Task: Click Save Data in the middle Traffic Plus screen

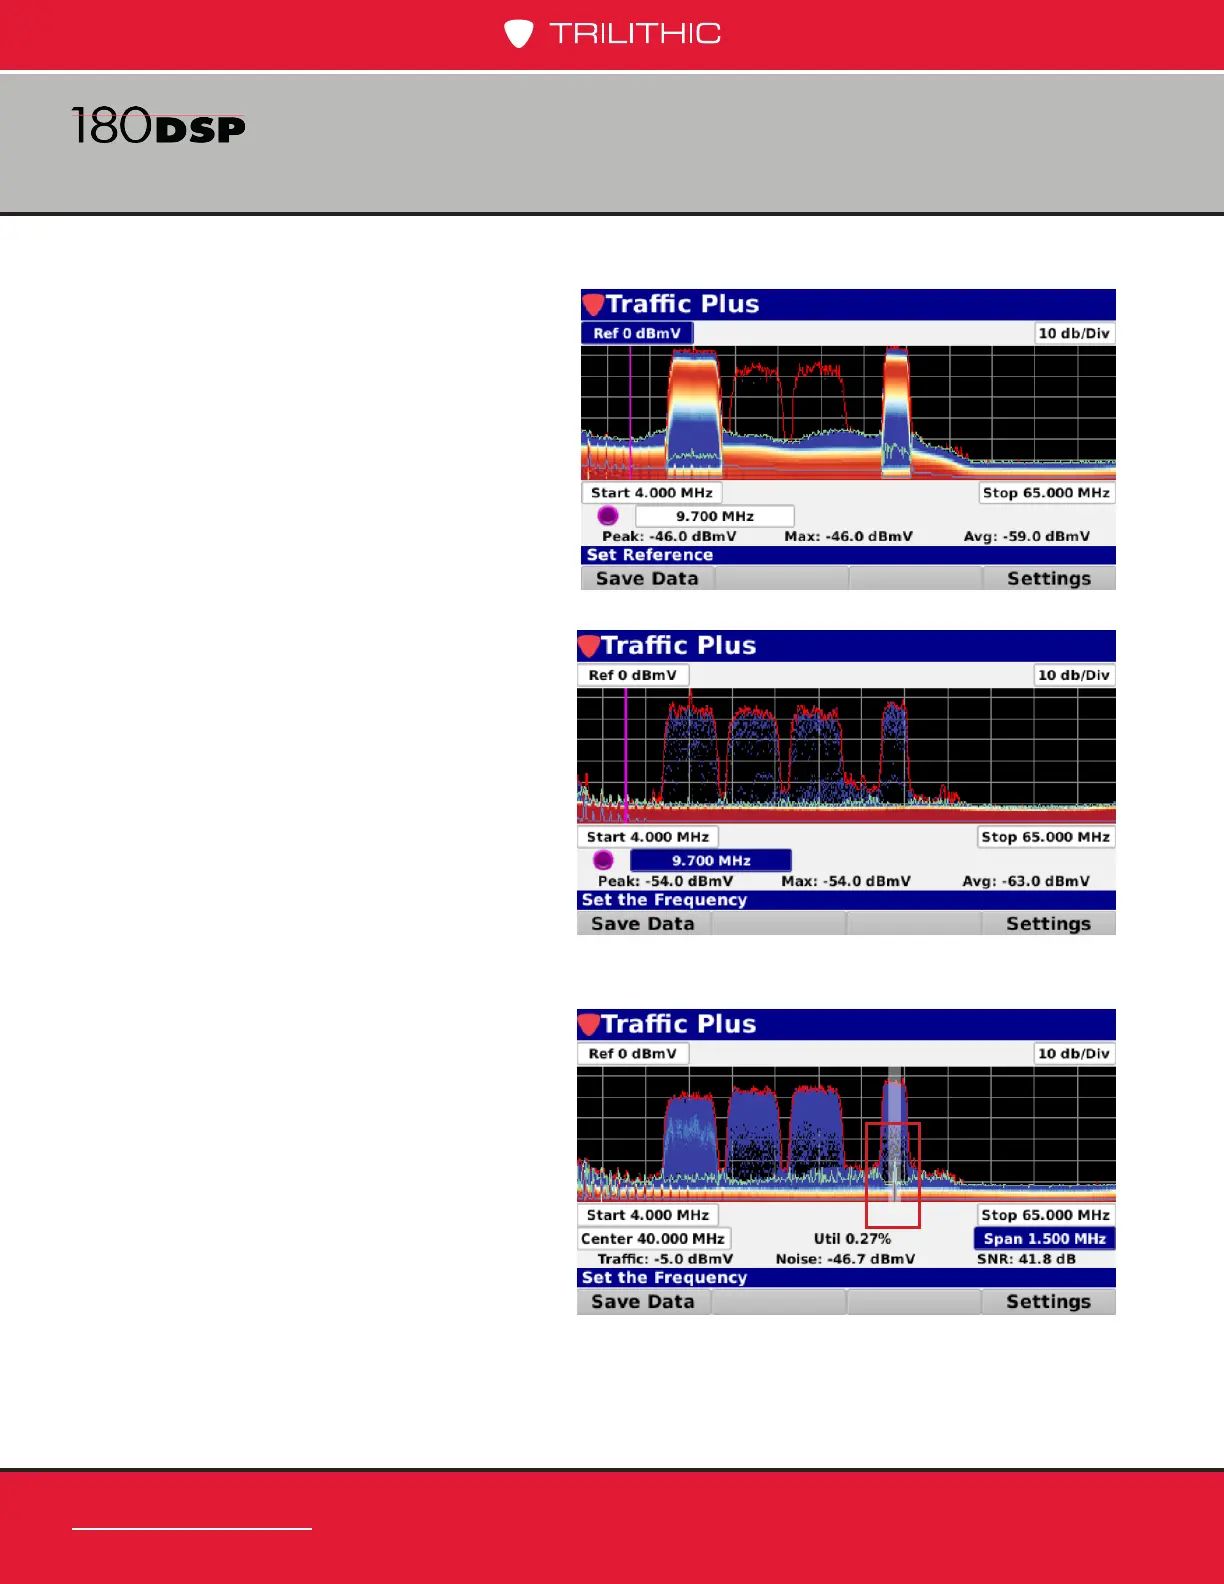Action: pos(643,923)
